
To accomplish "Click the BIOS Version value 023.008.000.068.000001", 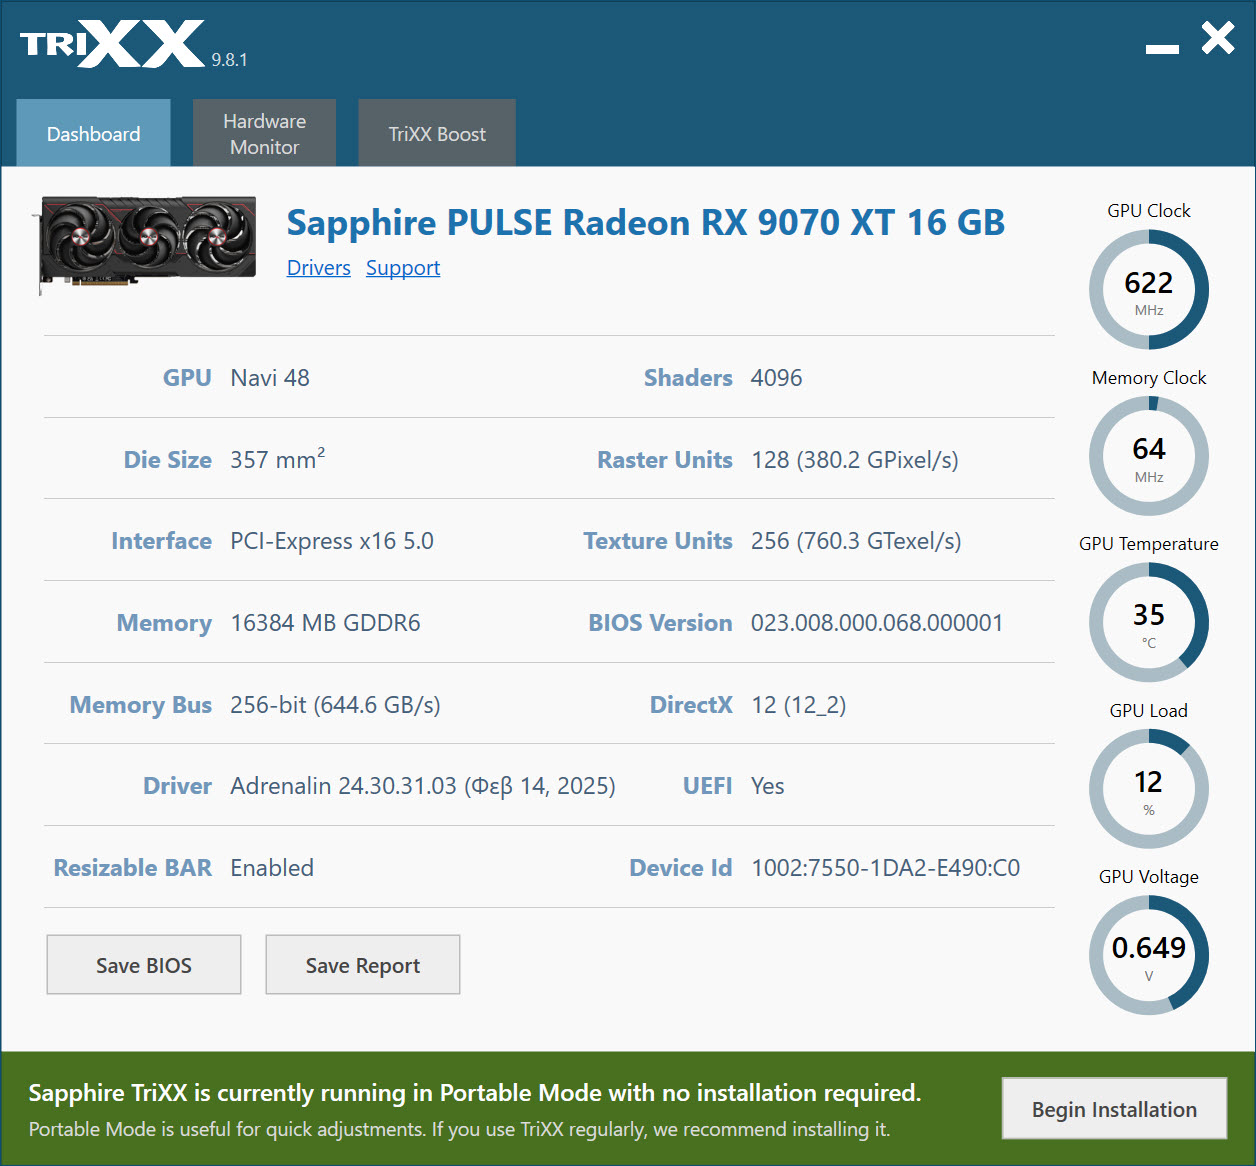I will click(x=877, y=623).
